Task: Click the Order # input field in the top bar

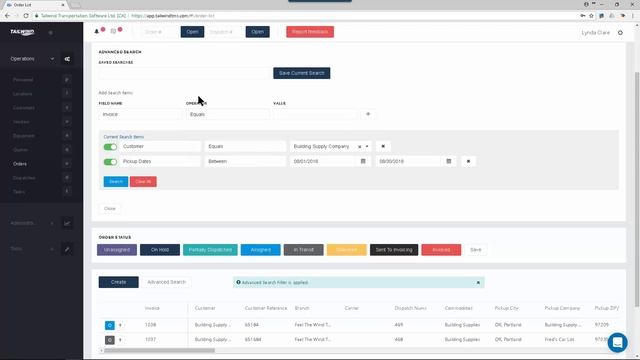Action: 160,32
